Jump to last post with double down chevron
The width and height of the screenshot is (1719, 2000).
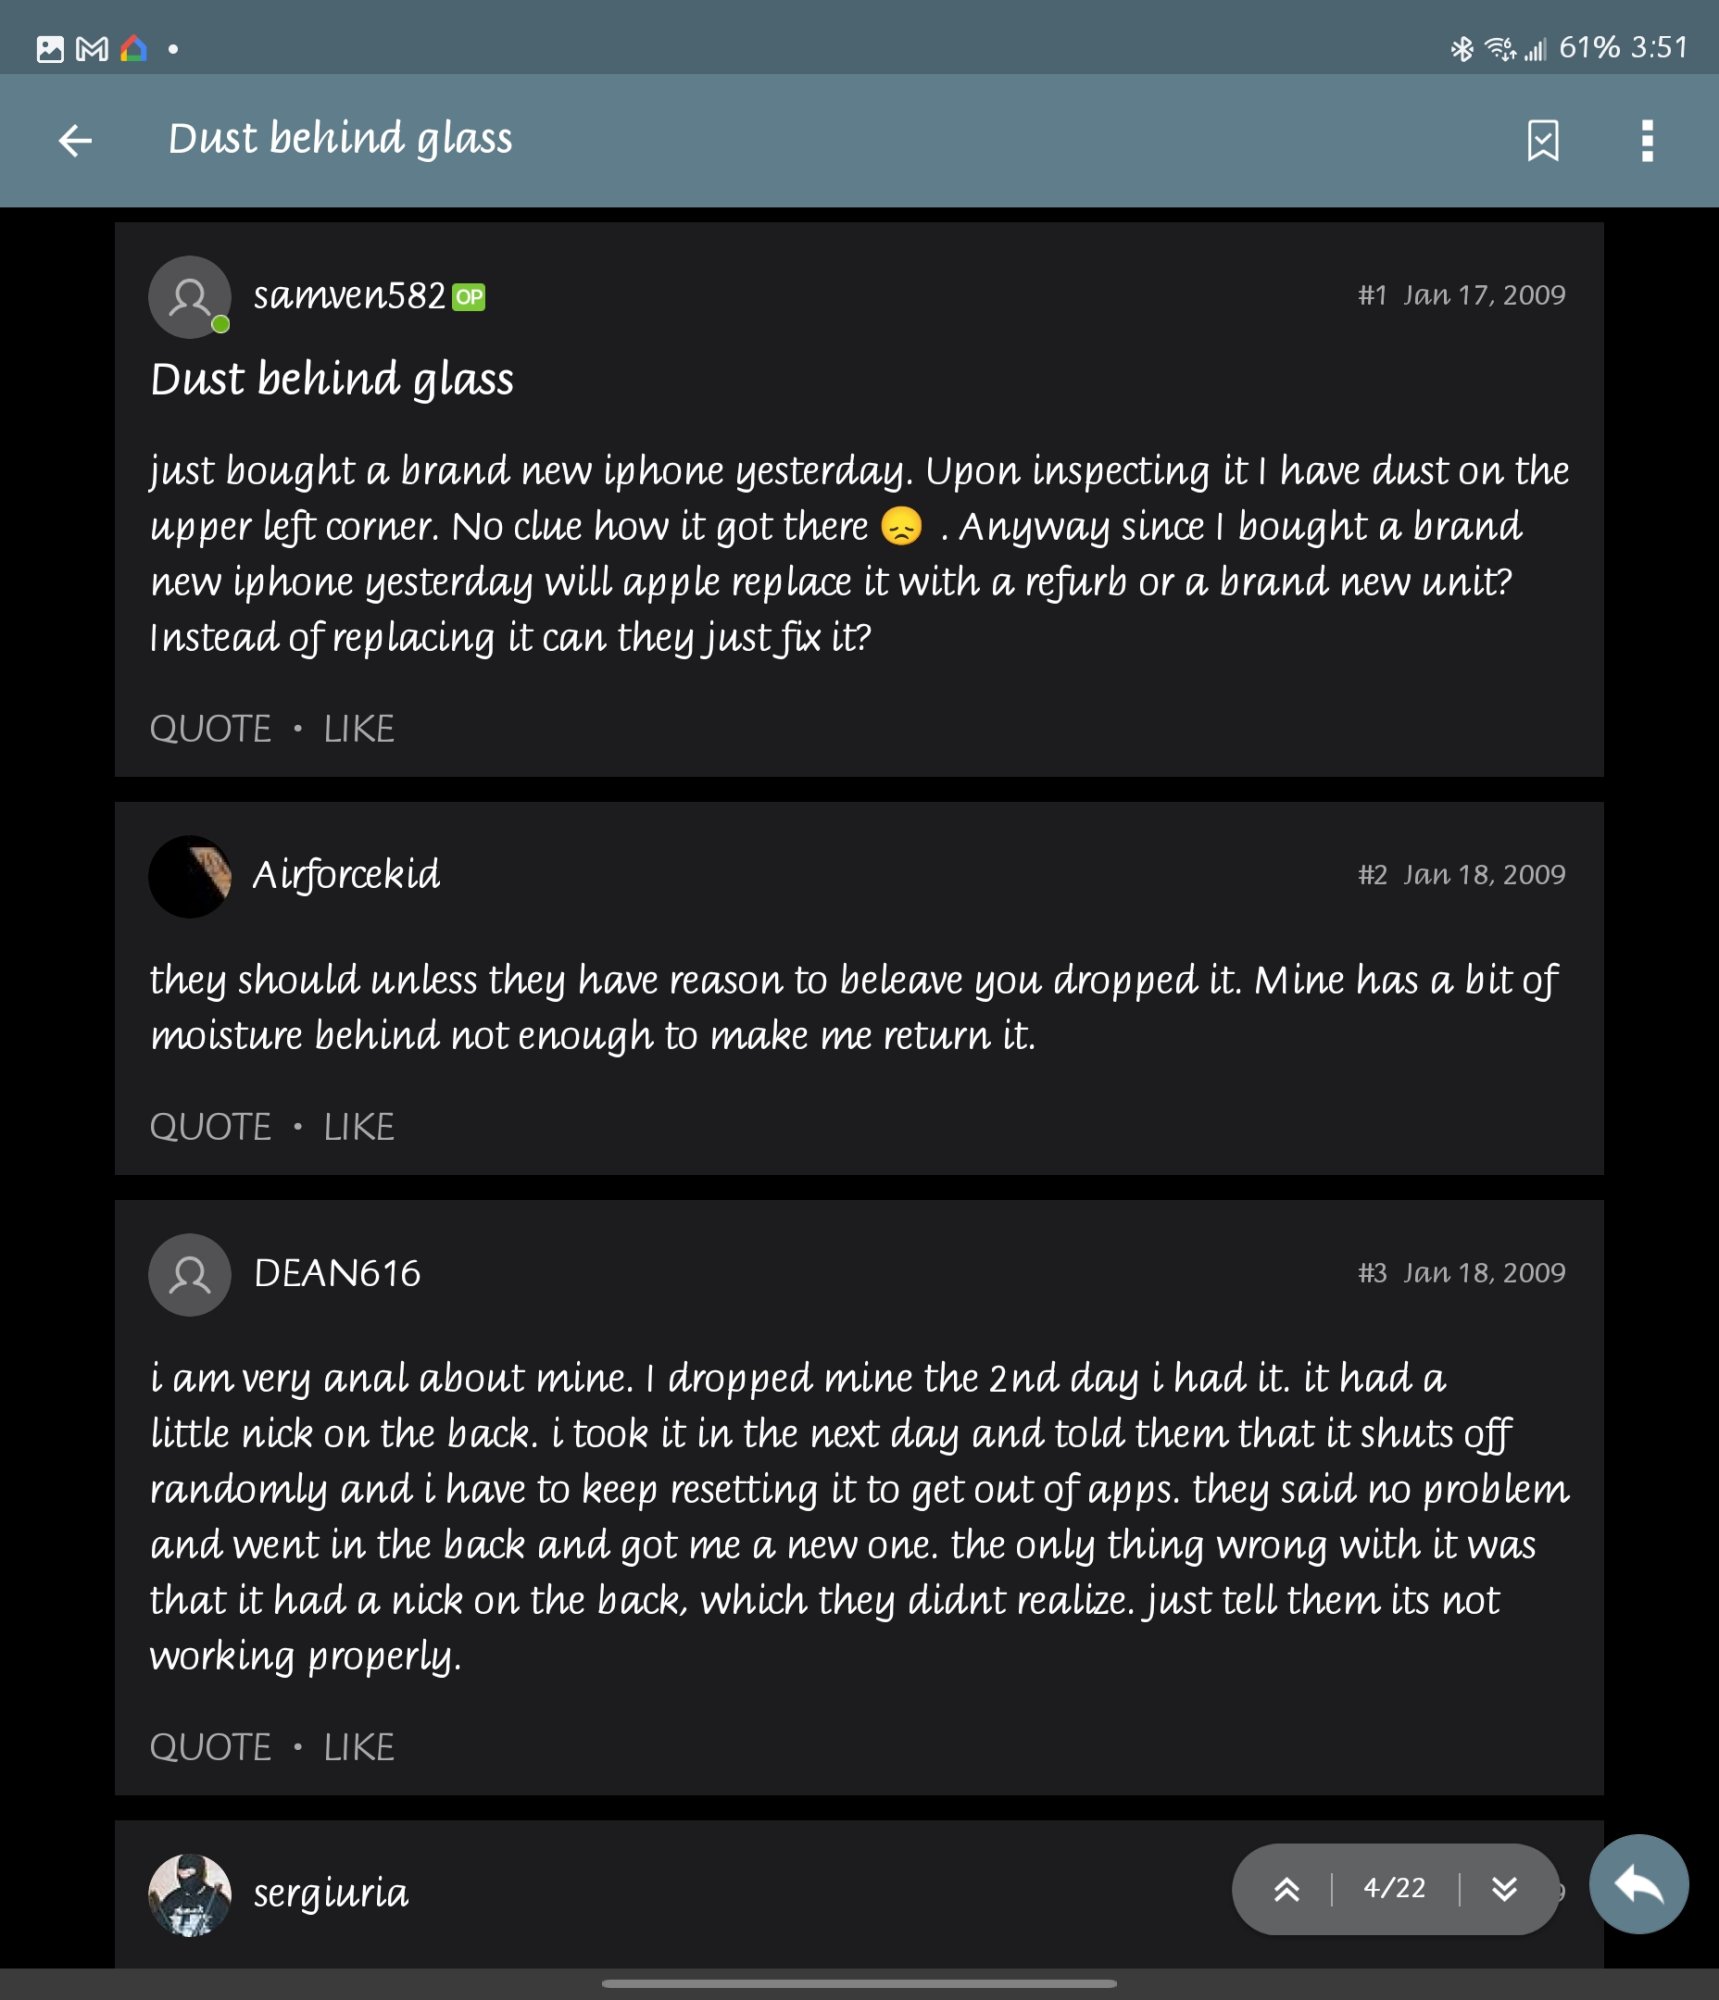pyautogui.click(x=1504, y=1889)
